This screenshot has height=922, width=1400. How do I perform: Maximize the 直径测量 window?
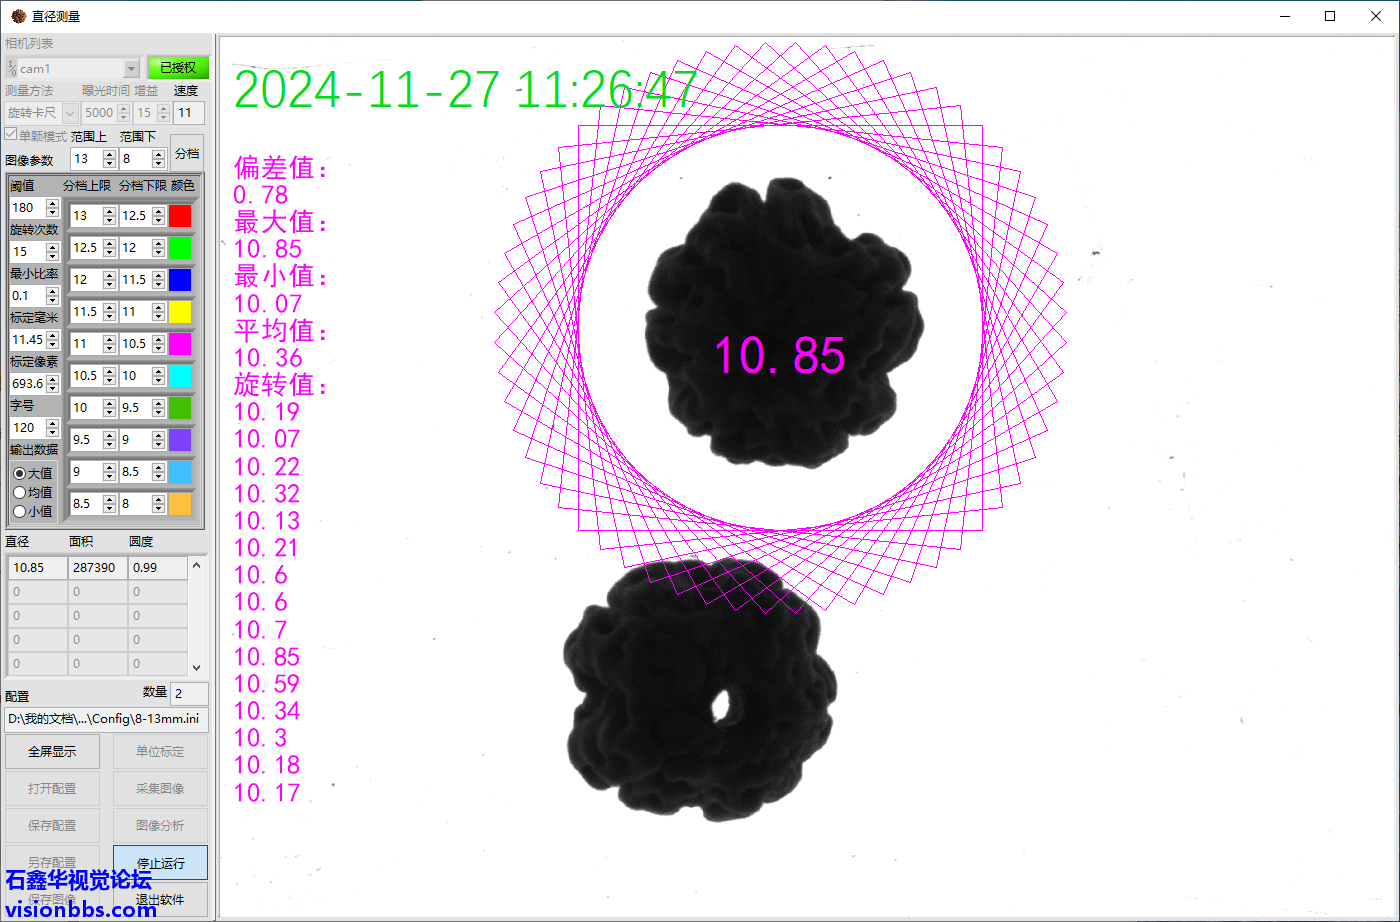(x=1330, y=16)
